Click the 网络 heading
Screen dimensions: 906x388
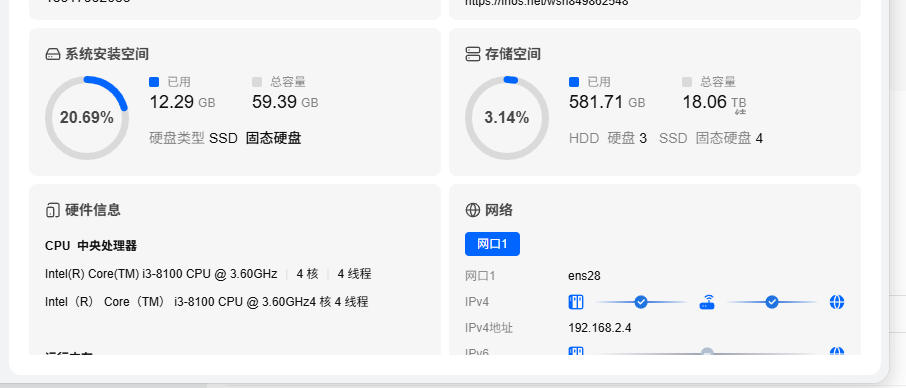(499, 210)
